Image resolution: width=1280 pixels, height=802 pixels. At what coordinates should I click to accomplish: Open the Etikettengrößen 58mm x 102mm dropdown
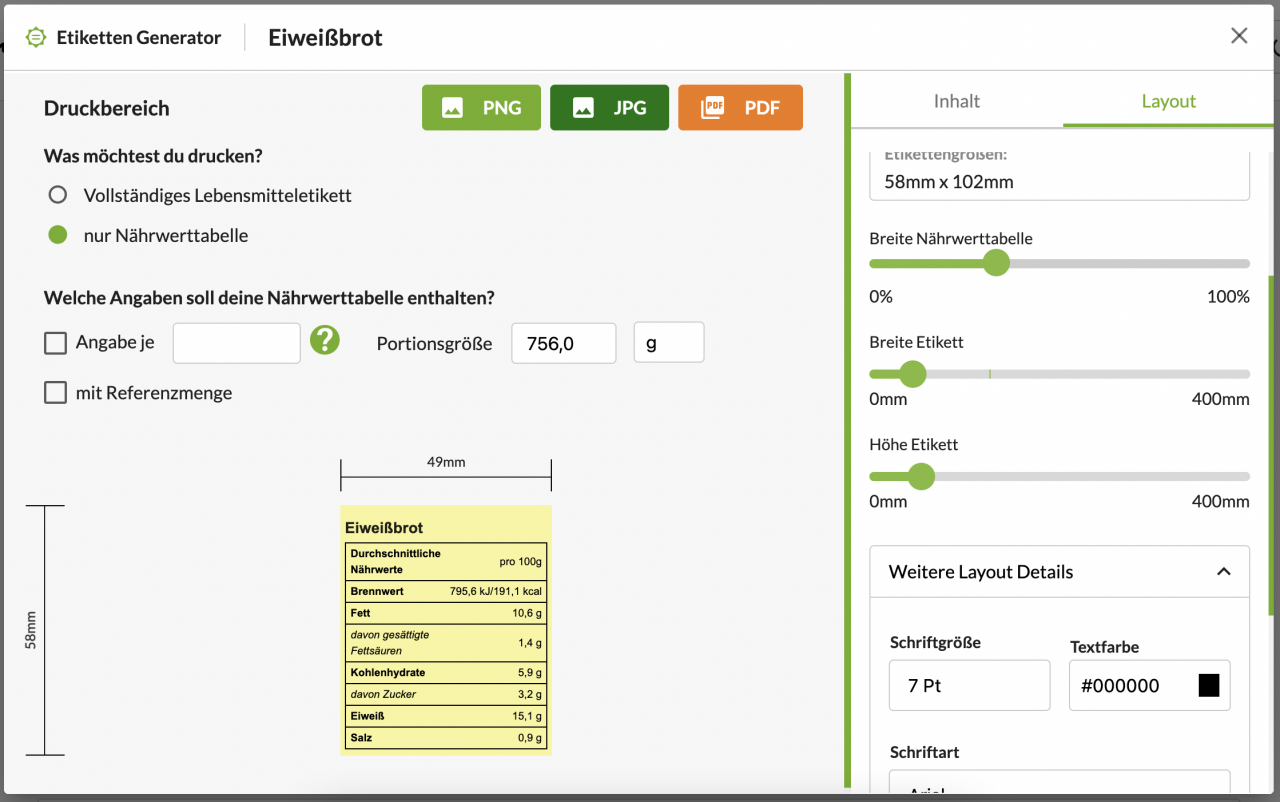[1060, 176]
